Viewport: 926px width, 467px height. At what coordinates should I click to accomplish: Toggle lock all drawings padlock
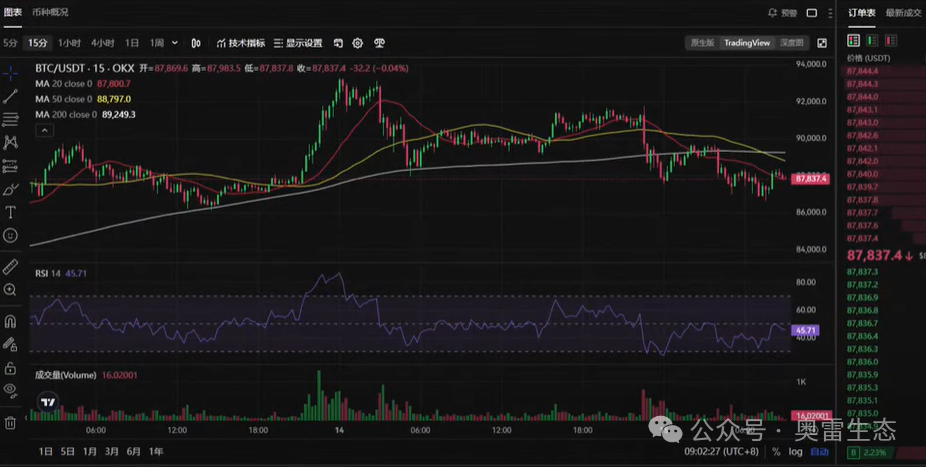point(10,368)
